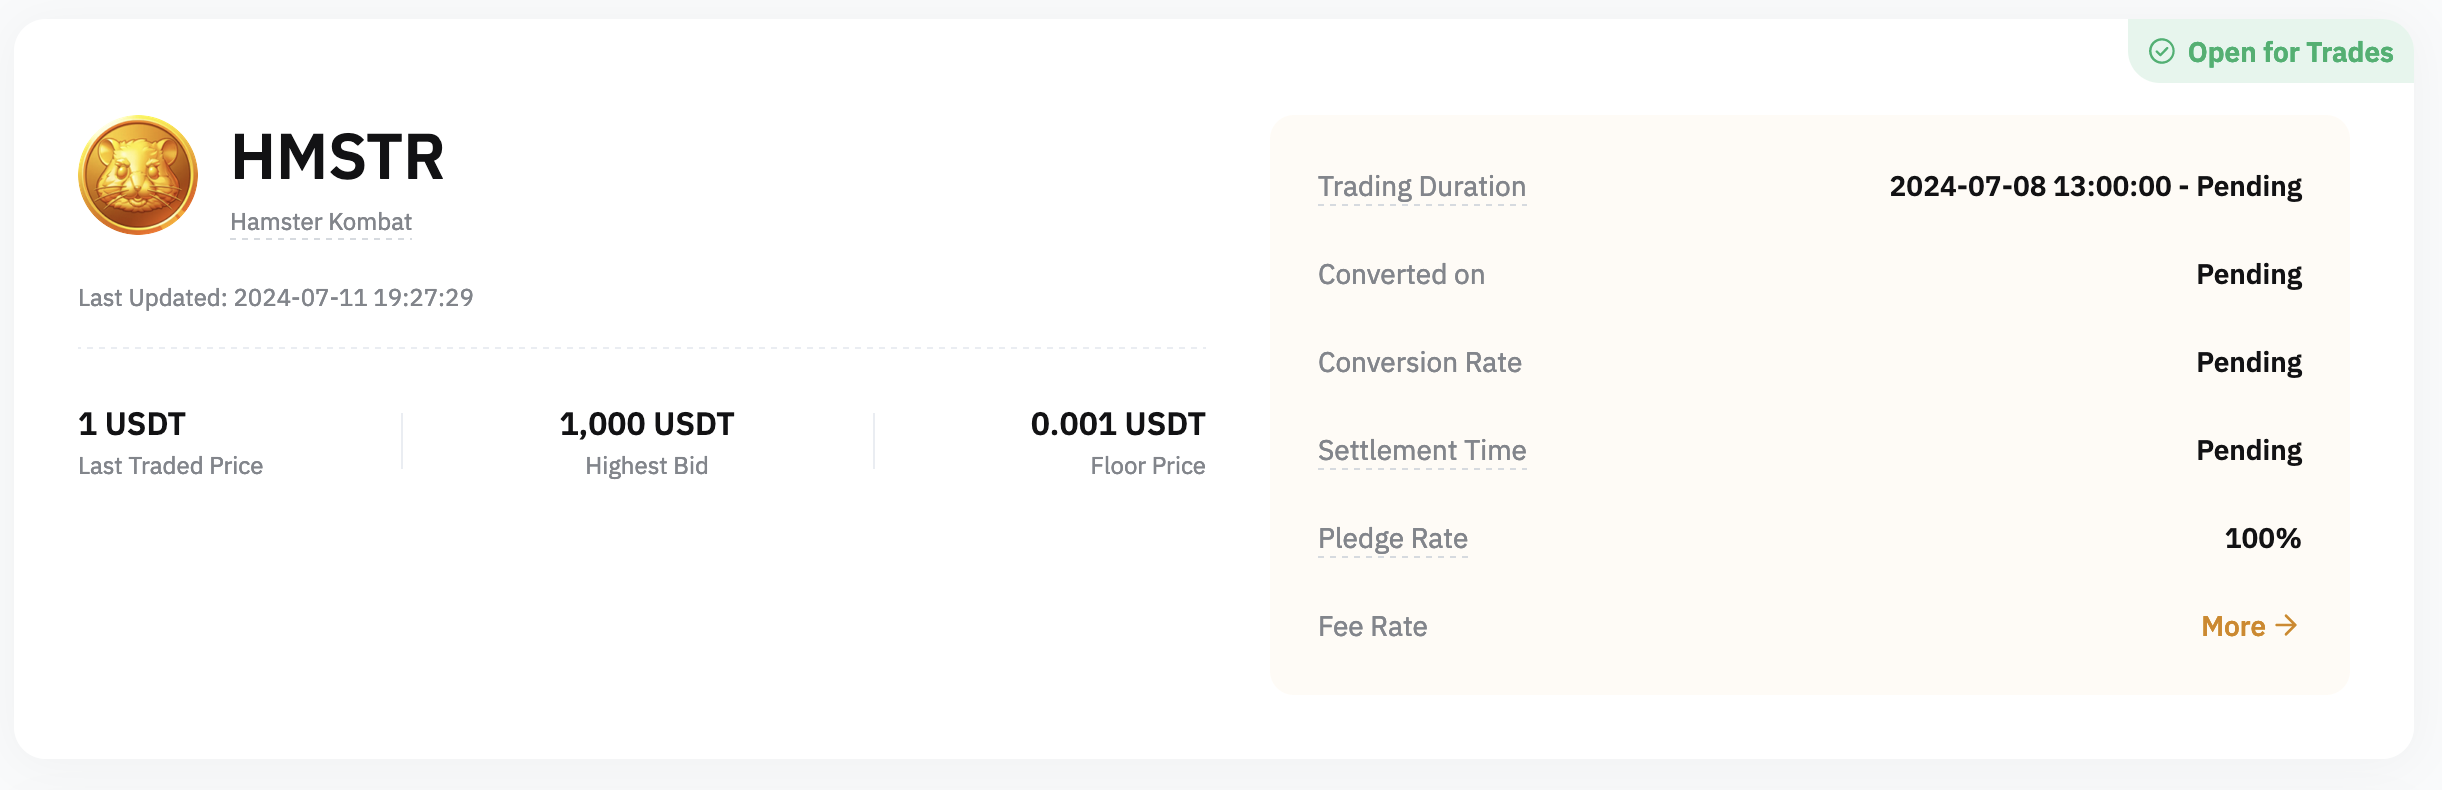
Task: Click the HMSTR hamster coin icon
Action: (138, 175)
